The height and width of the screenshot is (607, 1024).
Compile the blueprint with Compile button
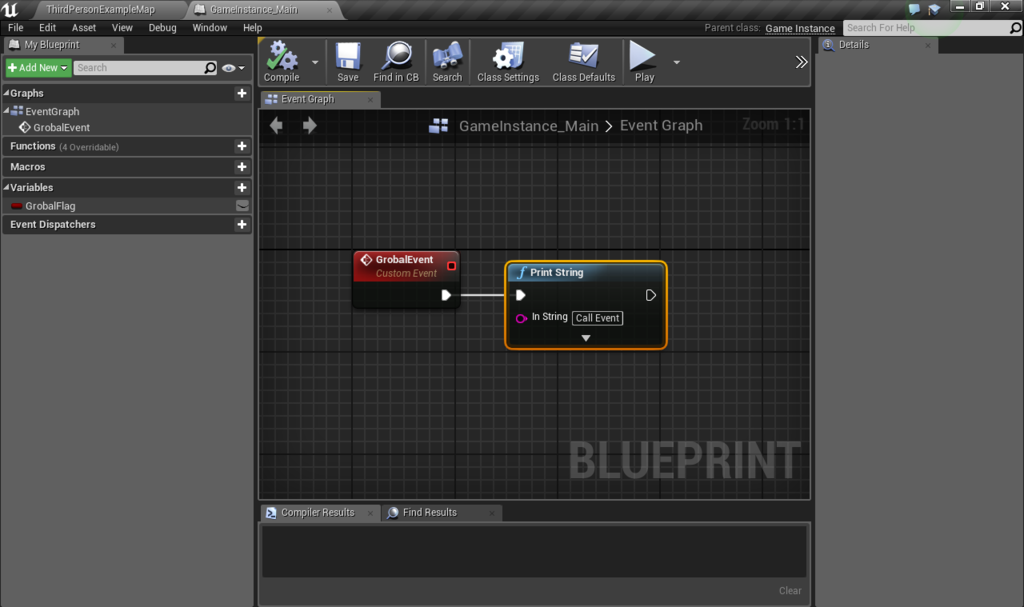pos(281,61)
